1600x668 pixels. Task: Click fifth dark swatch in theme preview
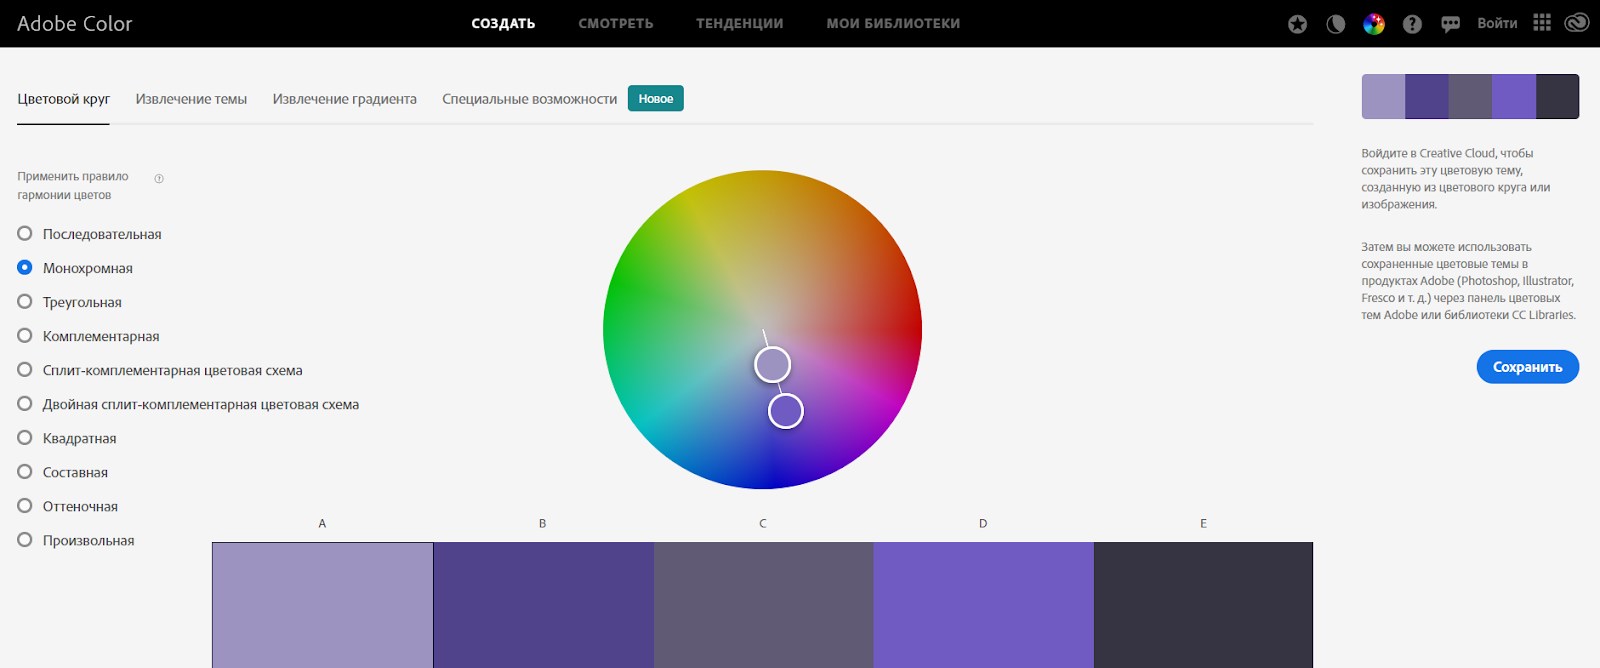[x=1558, y=96]
